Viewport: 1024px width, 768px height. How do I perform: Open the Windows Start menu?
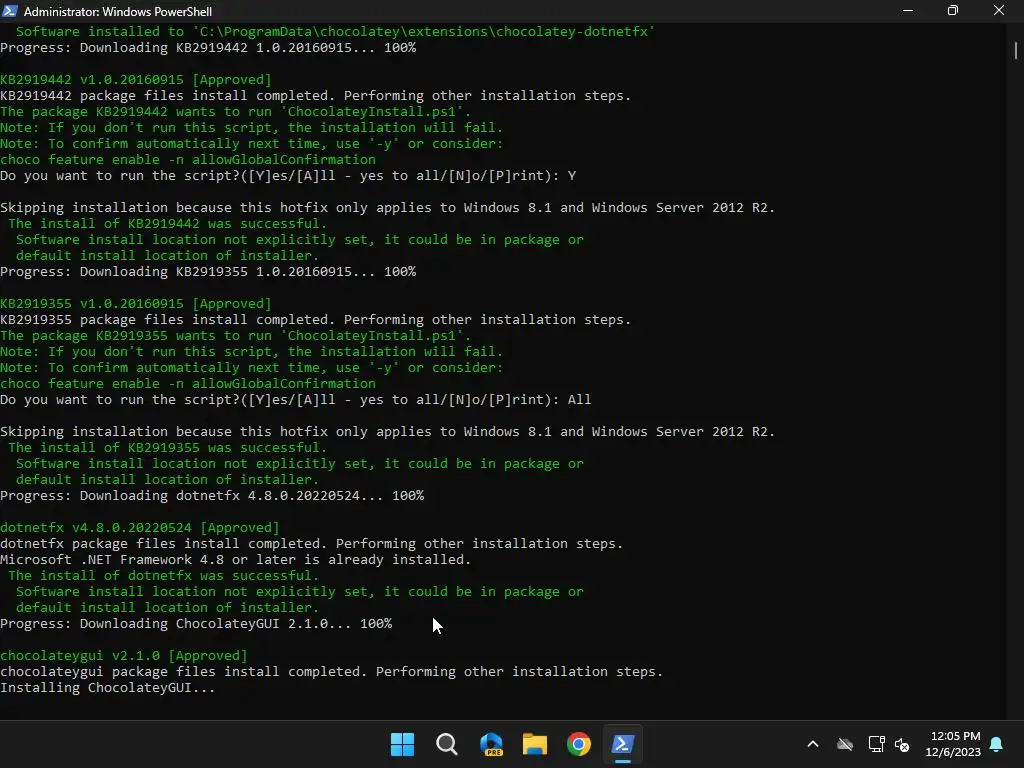(x=402, y=744)
